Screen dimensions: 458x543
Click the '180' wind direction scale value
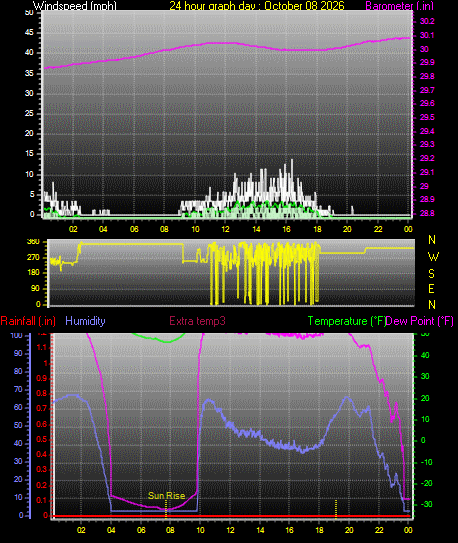[33, 273]
